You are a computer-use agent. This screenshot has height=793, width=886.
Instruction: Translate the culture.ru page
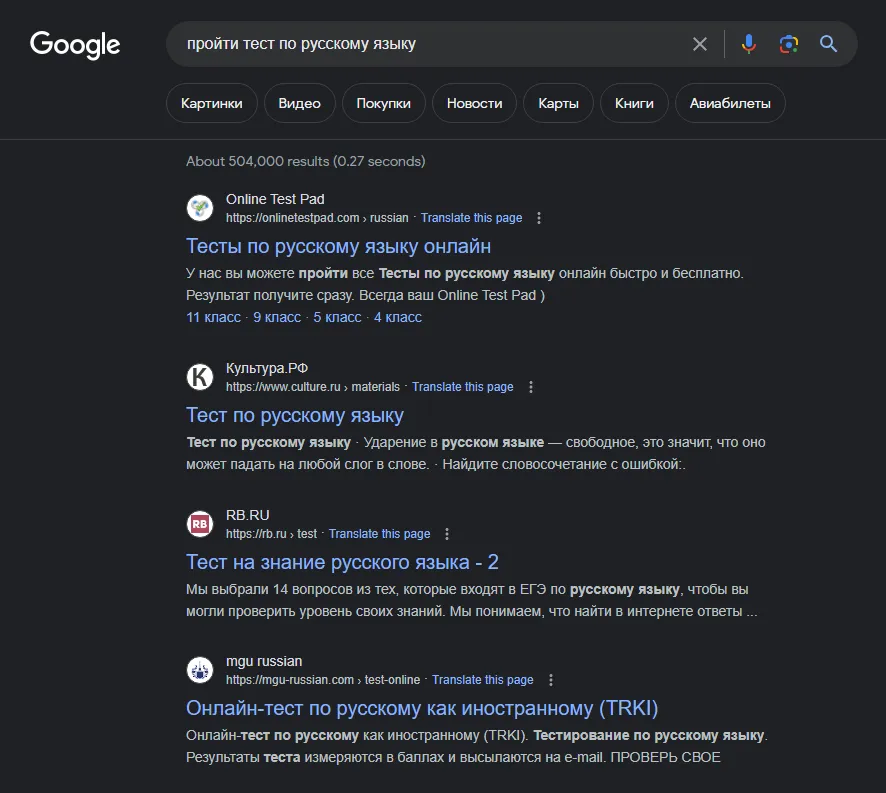point(463,387)
